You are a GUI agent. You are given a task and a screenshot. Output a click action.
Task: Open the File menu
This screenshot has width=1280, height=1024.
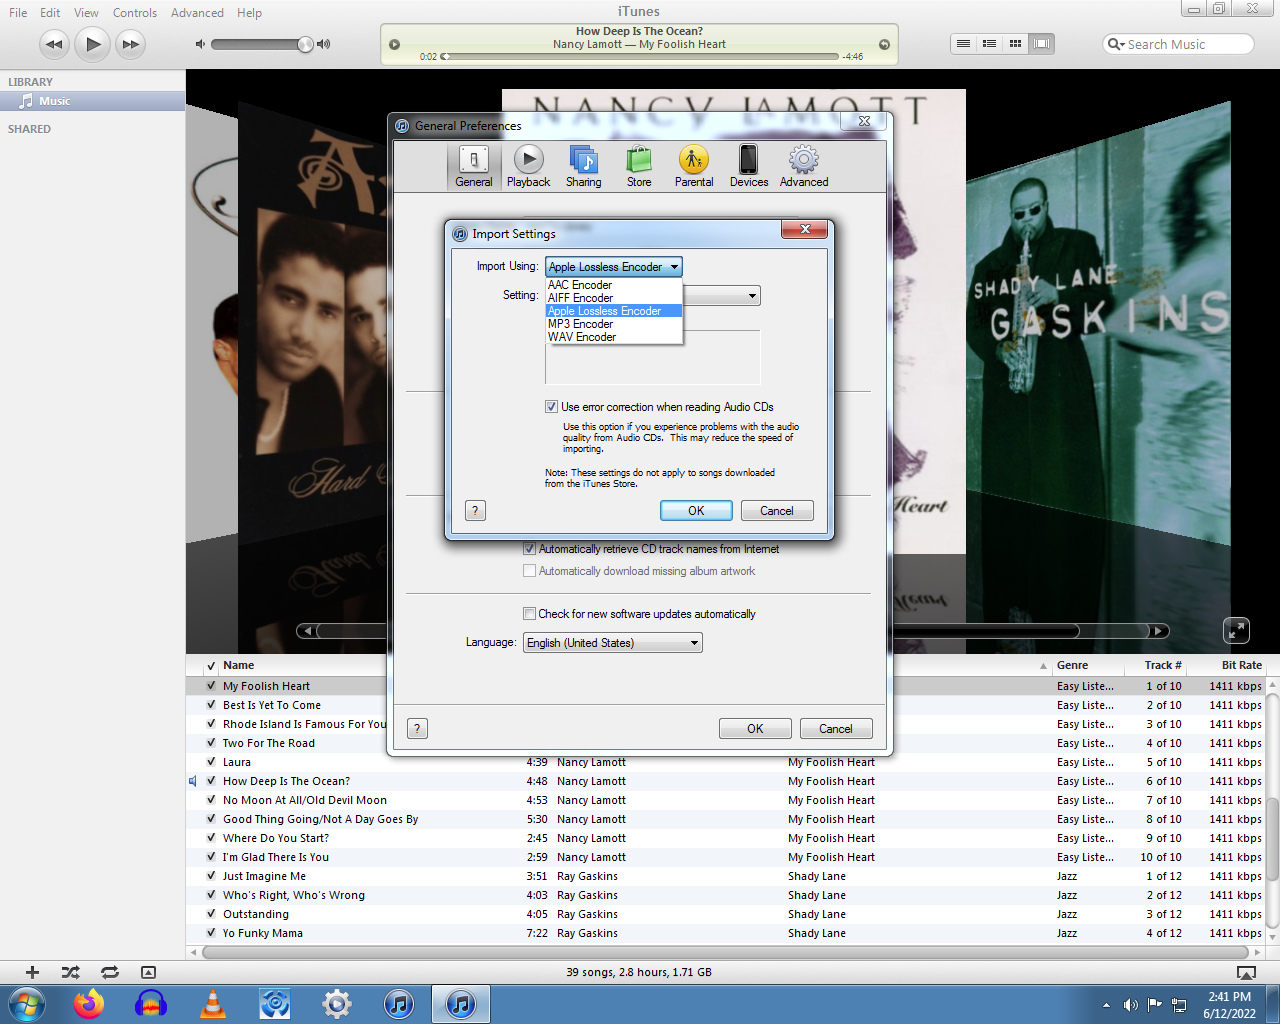point(18,13)
